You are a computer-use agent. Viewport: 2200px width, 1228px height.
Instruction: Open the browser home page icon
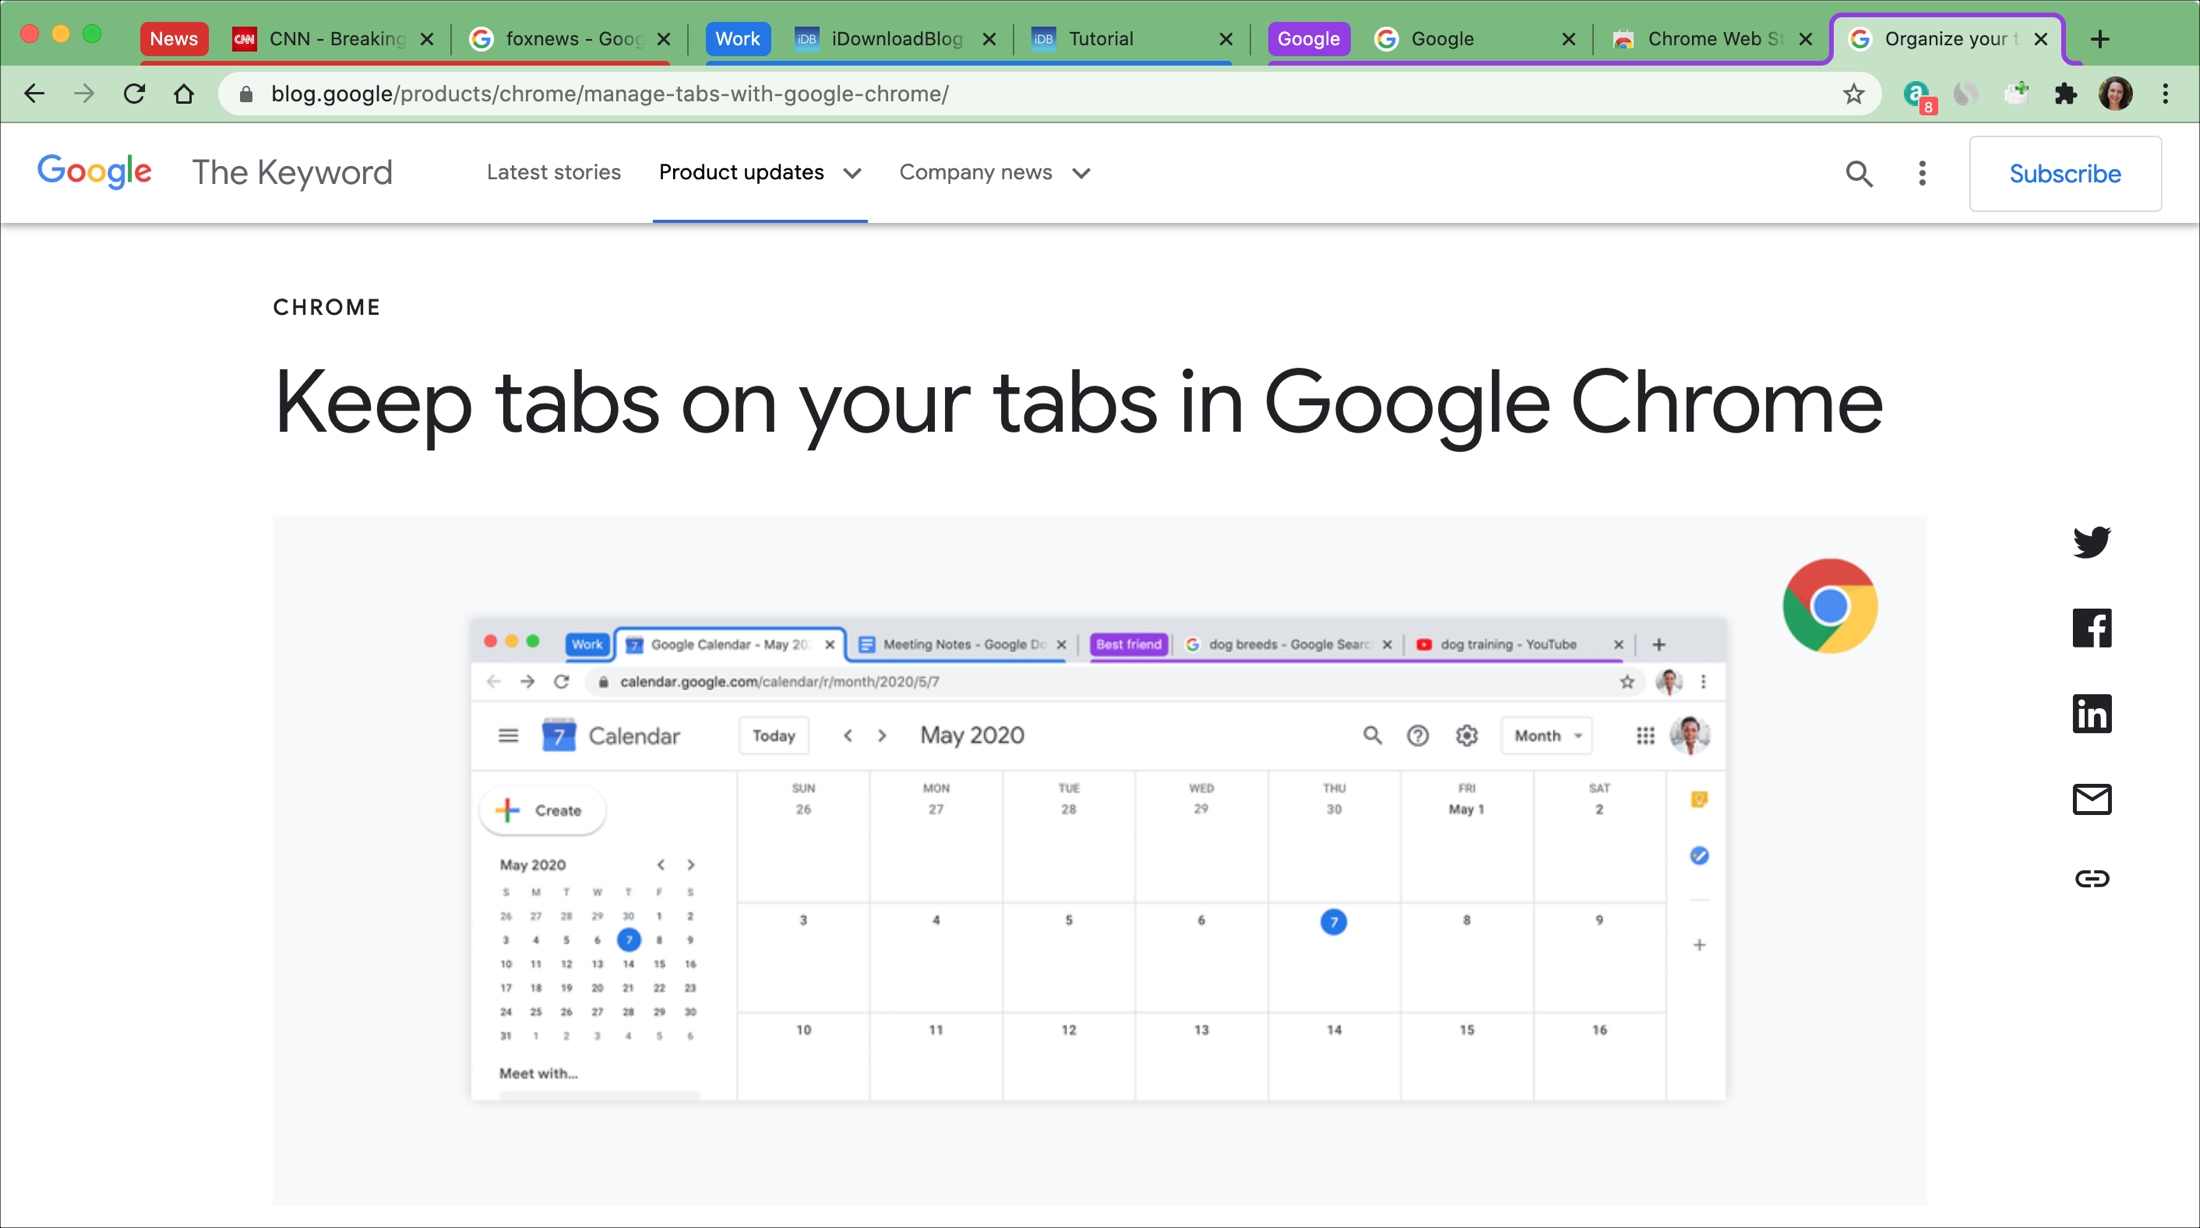(x=184, y=93)
